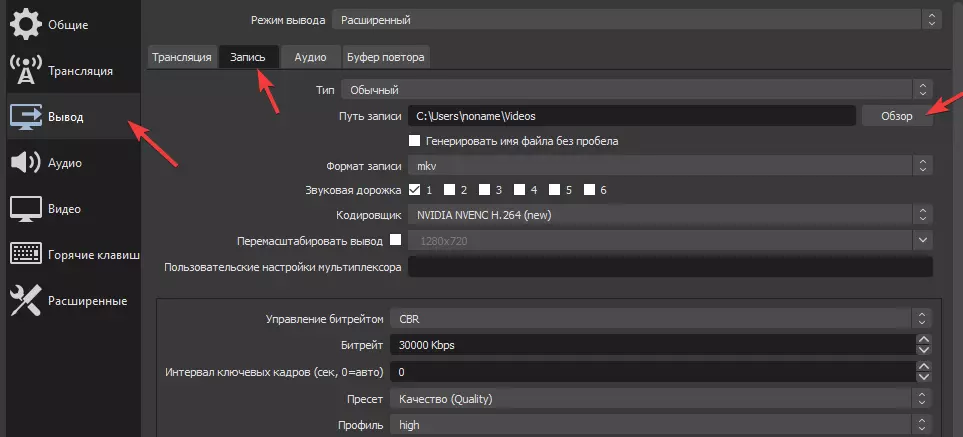963x437 pixels.
Task: Click the Пользовательские настройки мультиплексора field
Action: (671, 267)
